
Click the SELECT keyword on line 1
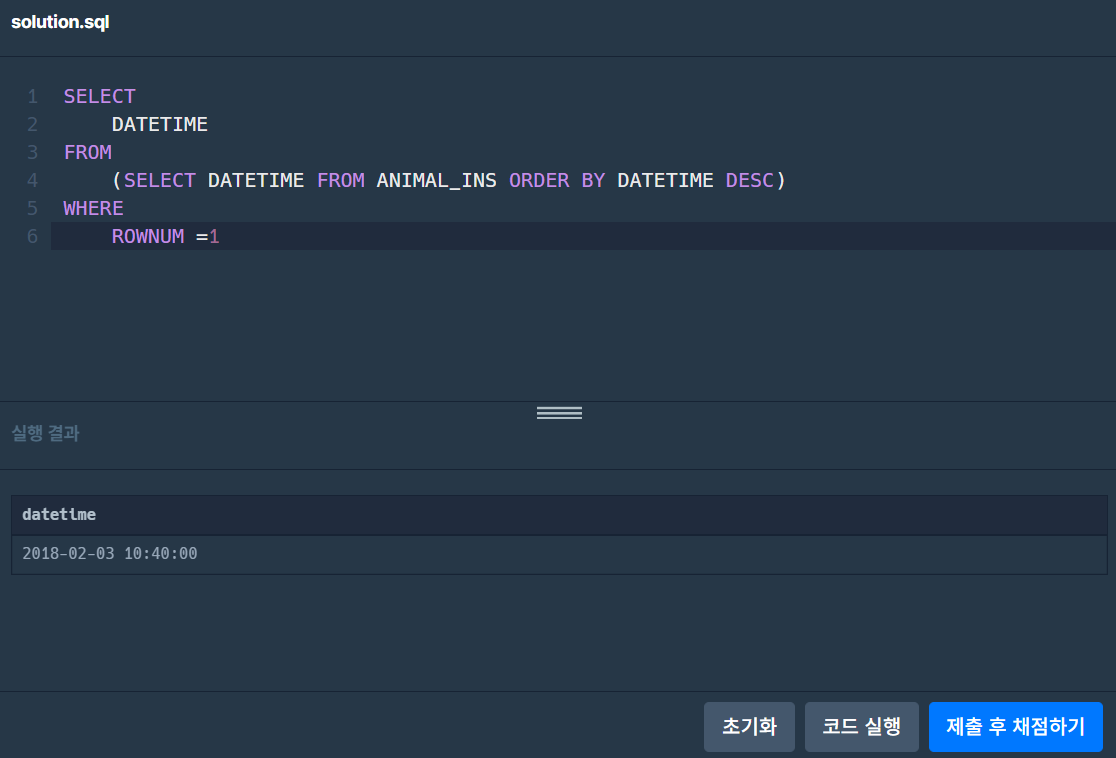pos(99,96)
